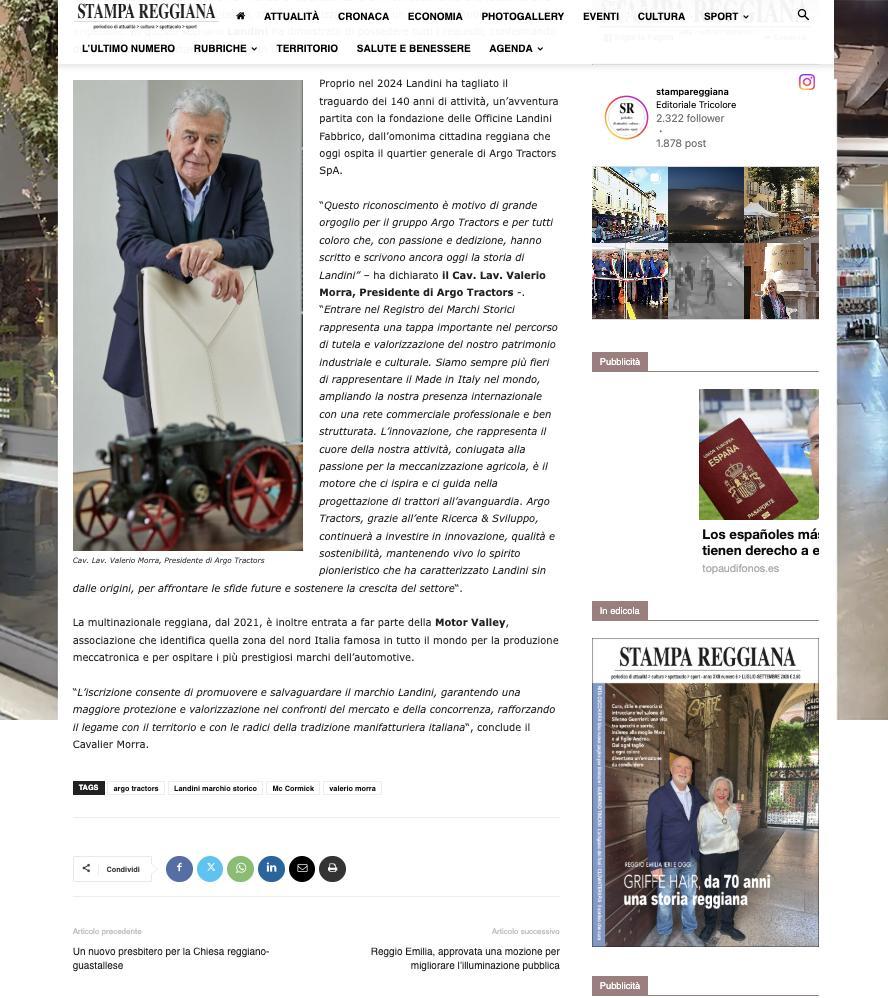This screenshot has width=888, height=998.
Task: Share article on LinkedIn
Action: tap(271, 868)
